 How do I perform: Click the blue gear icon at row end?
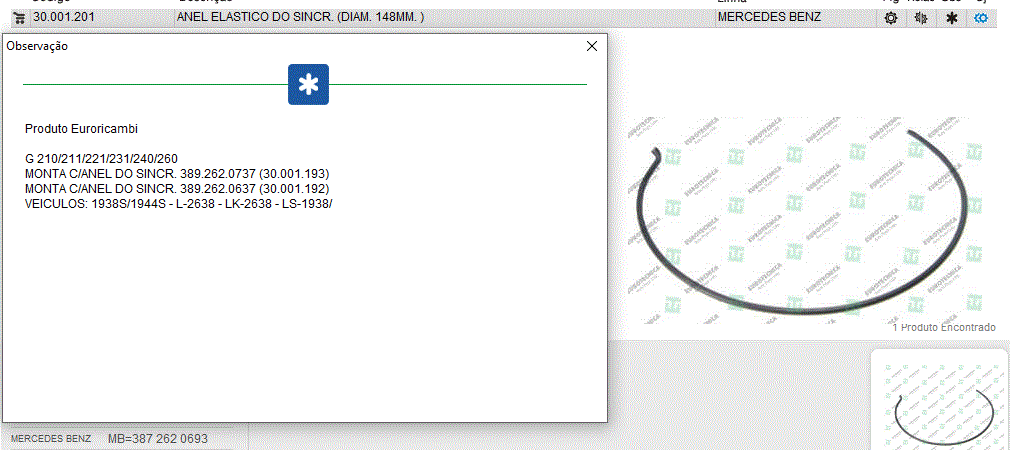point(981,18)
